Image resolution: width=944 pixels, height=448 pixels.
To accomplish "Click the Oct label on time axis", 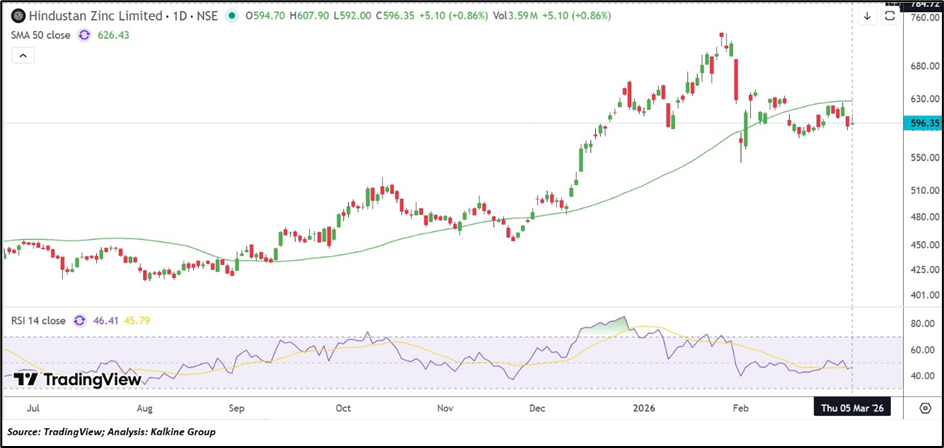I will coord(343,408).
